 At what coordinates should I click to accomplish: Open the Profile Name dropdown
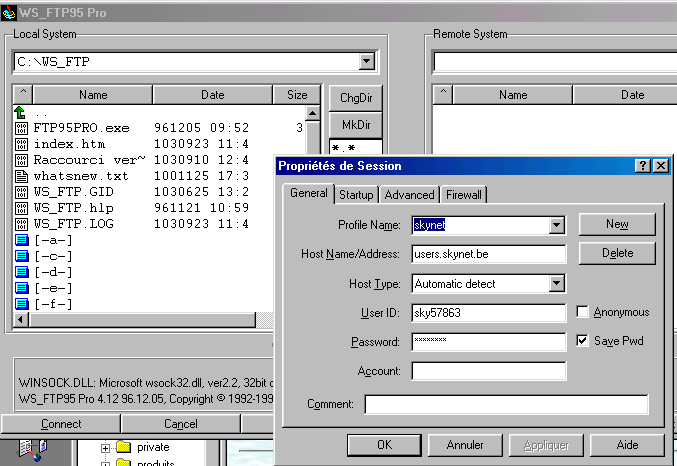pos(557,225)
